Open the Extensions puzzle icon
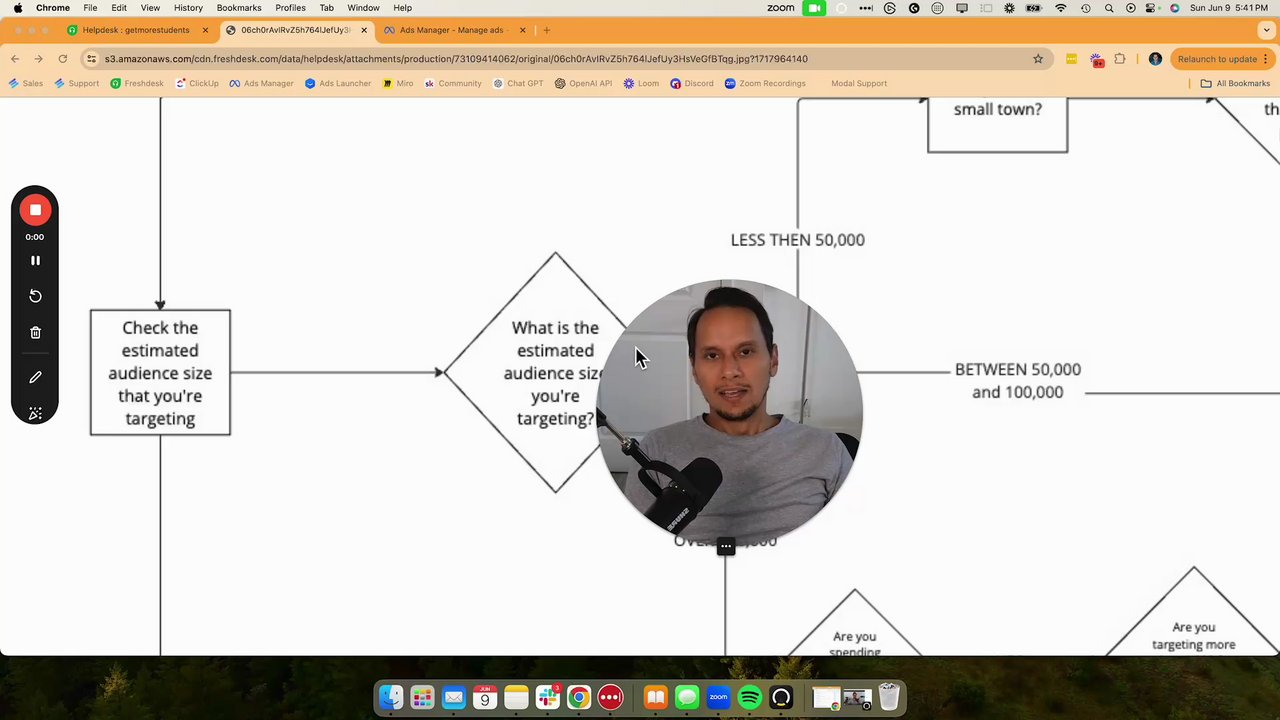Screen dimensions: 1280x720 (1120, 59)
